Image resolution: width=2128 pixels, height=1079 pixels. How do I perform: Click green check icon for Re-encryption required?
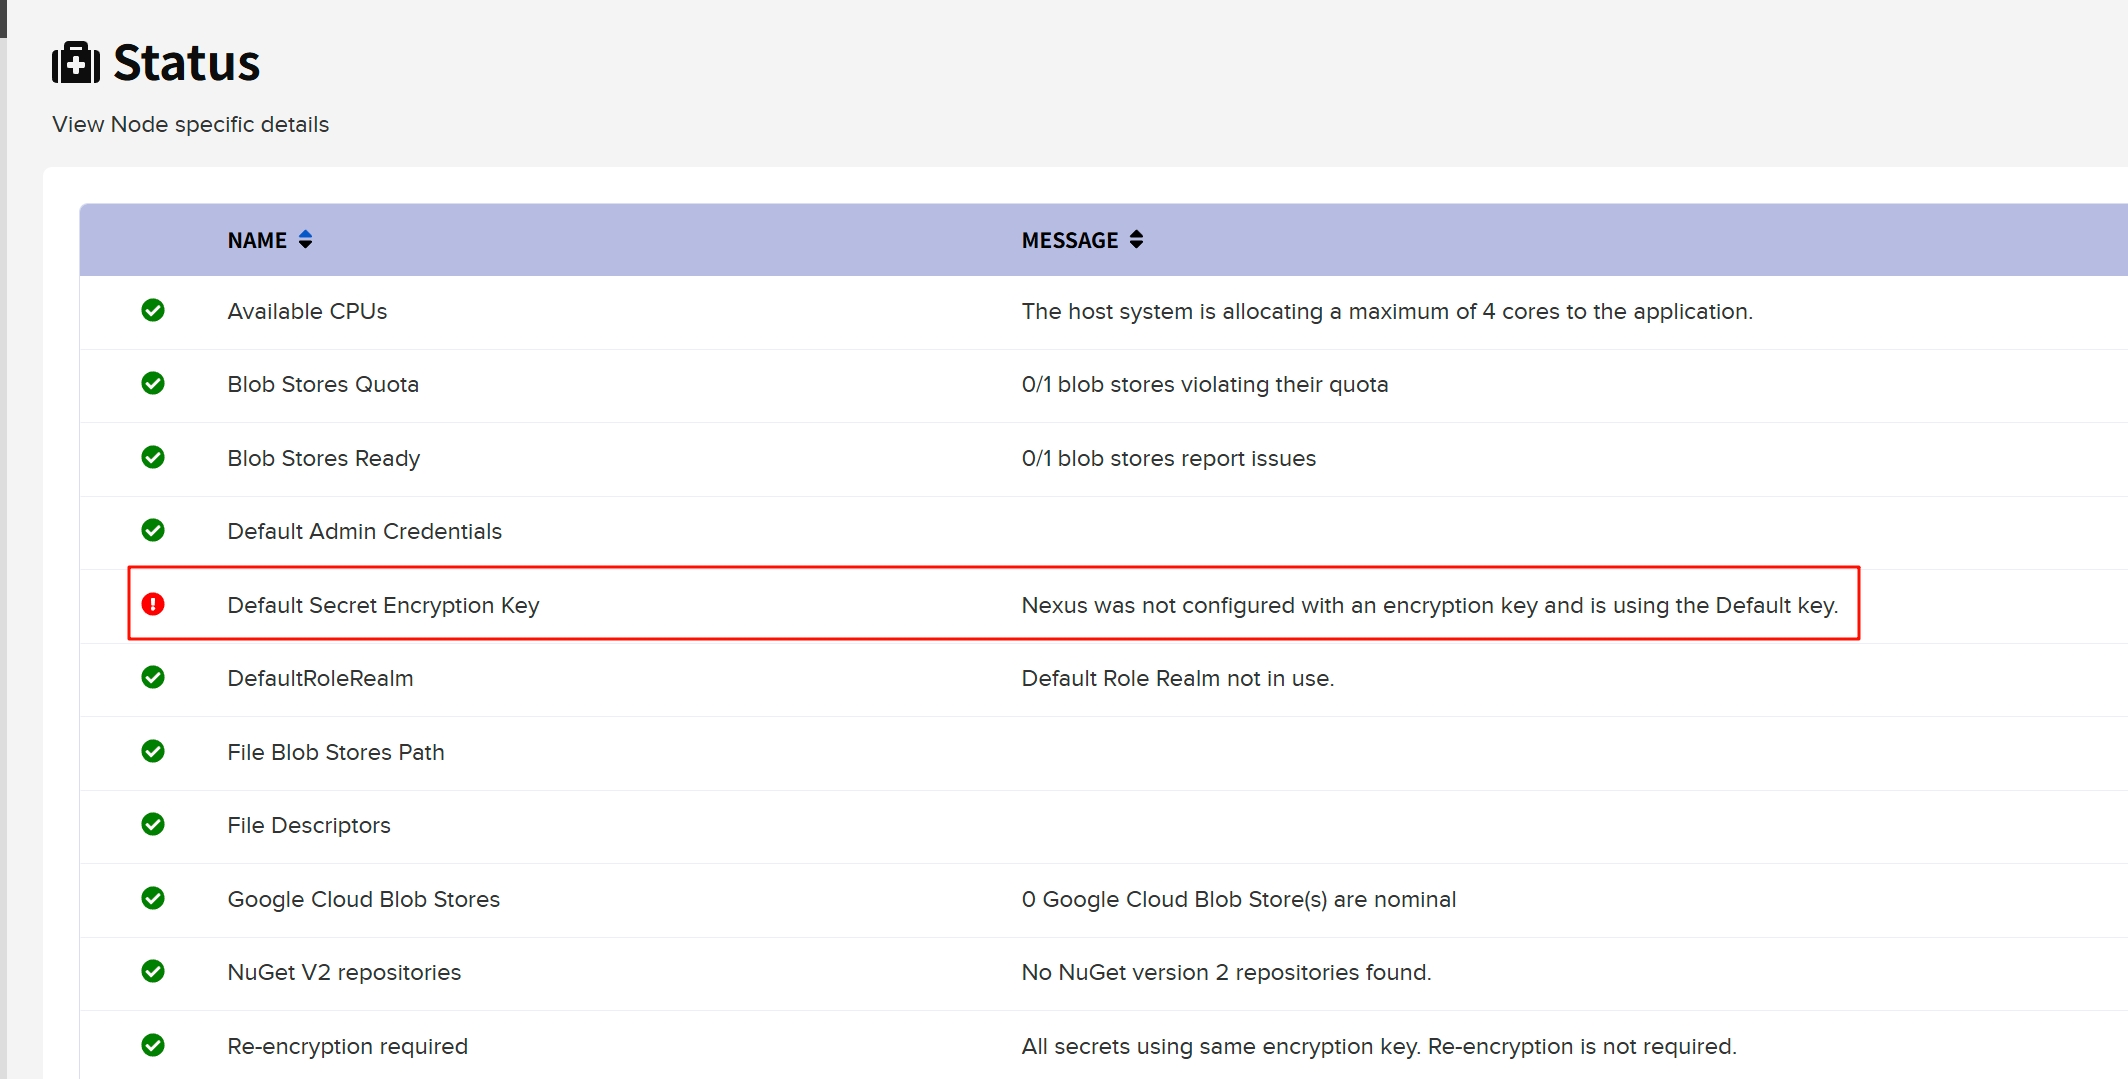(x=153, y=1046)
